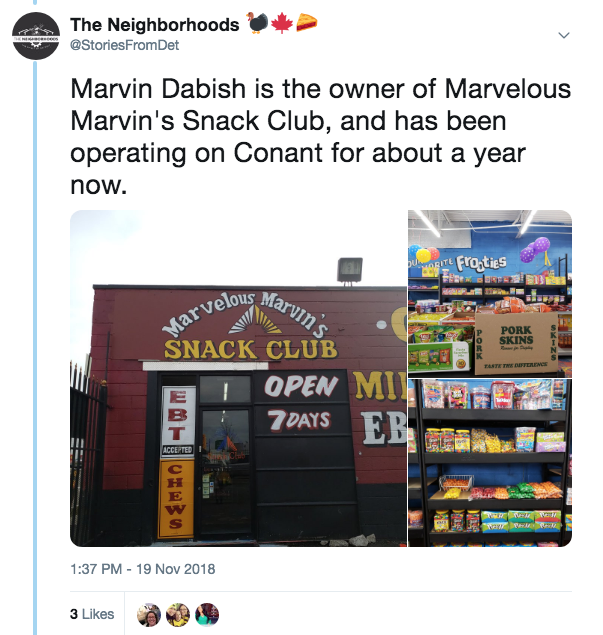The image size is (603, 635).
Task: Click the tweet text about Marvin Dabish
Action: 320,136
